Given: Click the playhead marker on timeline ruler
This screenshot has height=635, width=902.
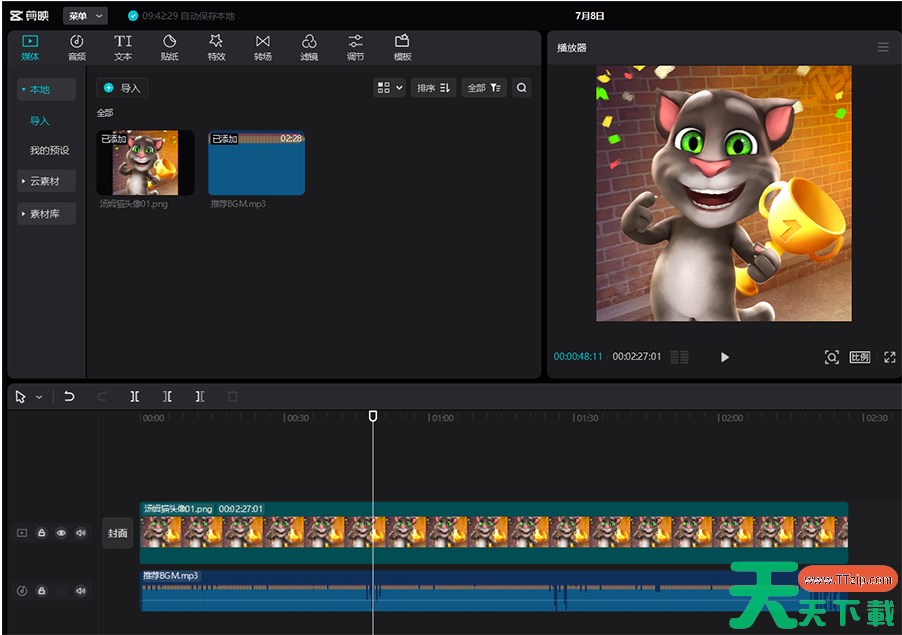Looking at the screenshot, I should click(x=373, y=415).
